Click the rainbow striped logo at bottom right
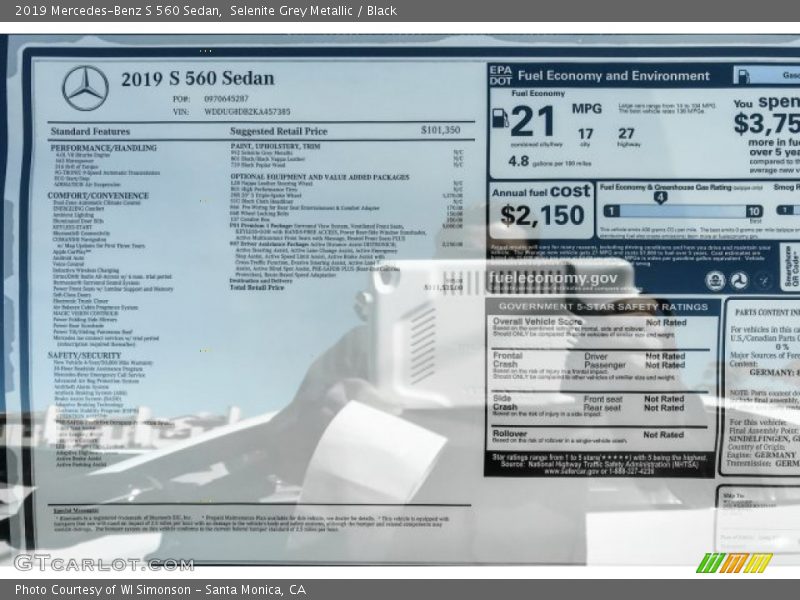This screenshot has height=600, width=800. [x=734, y=563]
